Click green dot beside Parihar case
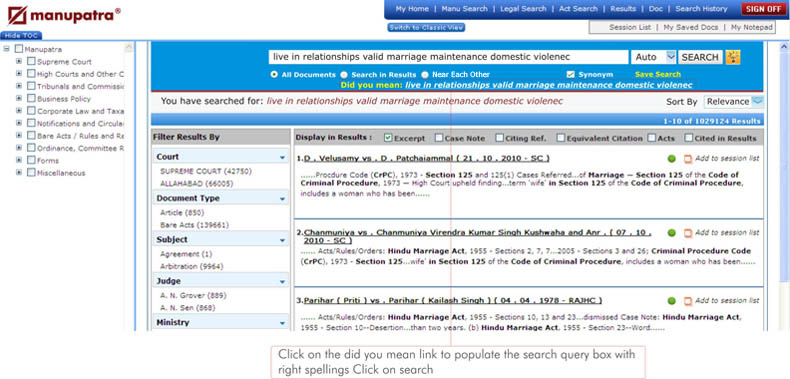Viewport: 790px width, 379px height. [x=672, y=301]
